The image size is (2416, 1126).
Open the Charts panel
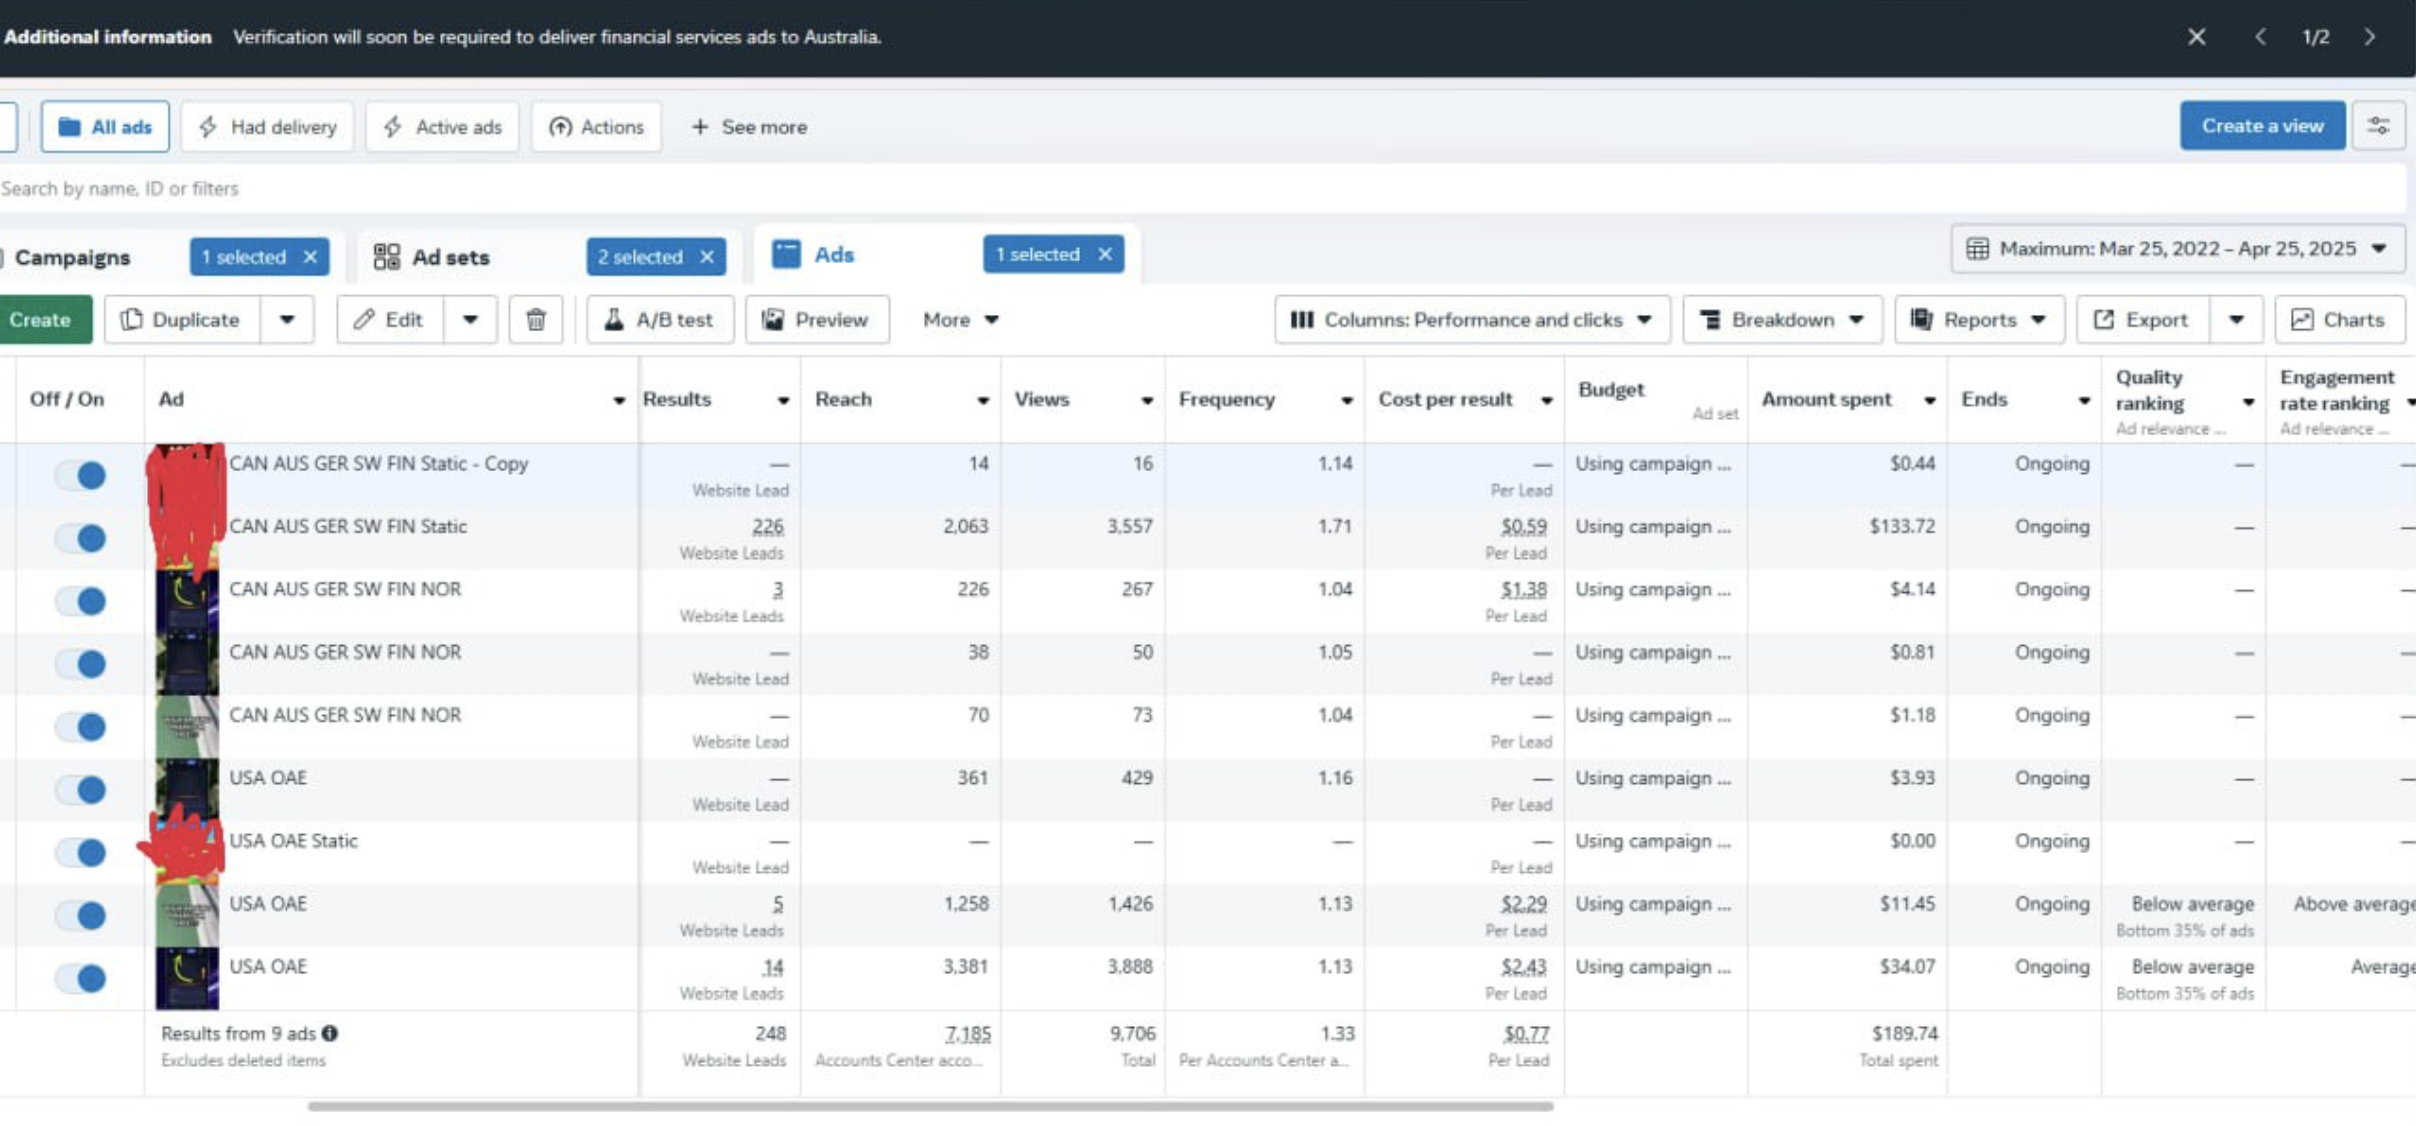coord(2338,320)
